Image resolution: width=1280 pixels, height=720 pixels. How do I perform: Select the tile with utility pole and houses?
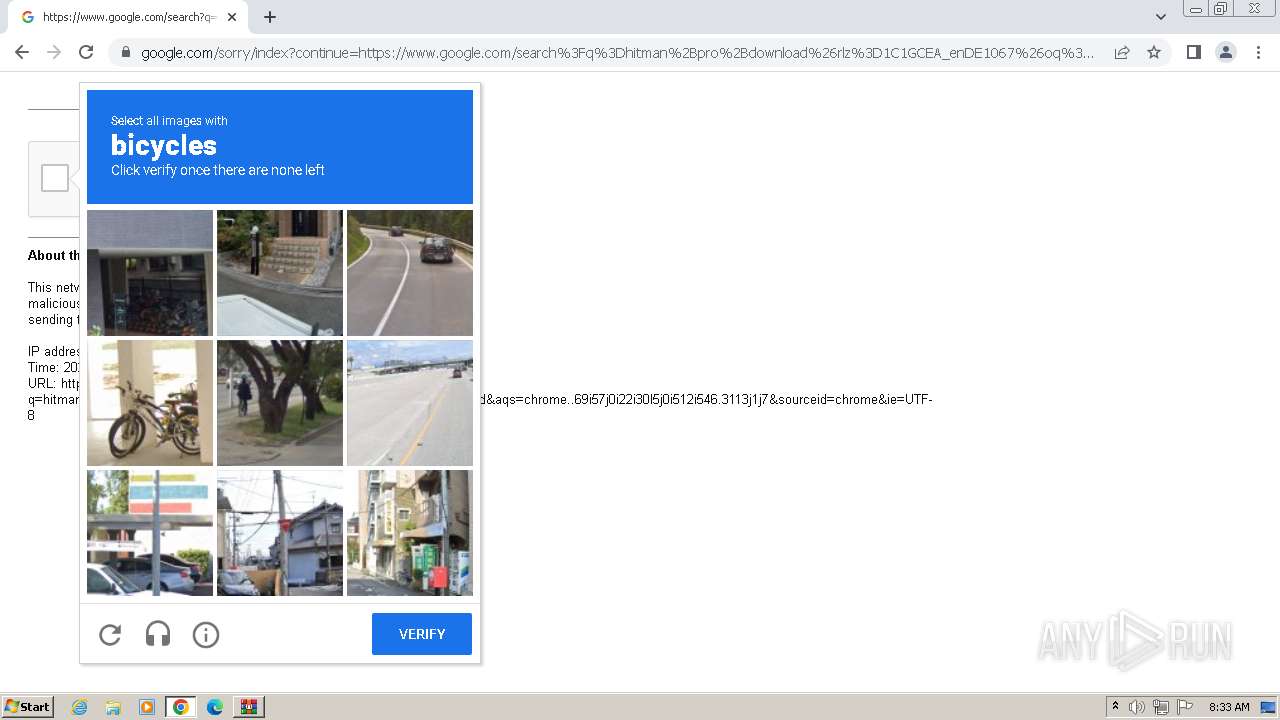click(x=280, y=533)
